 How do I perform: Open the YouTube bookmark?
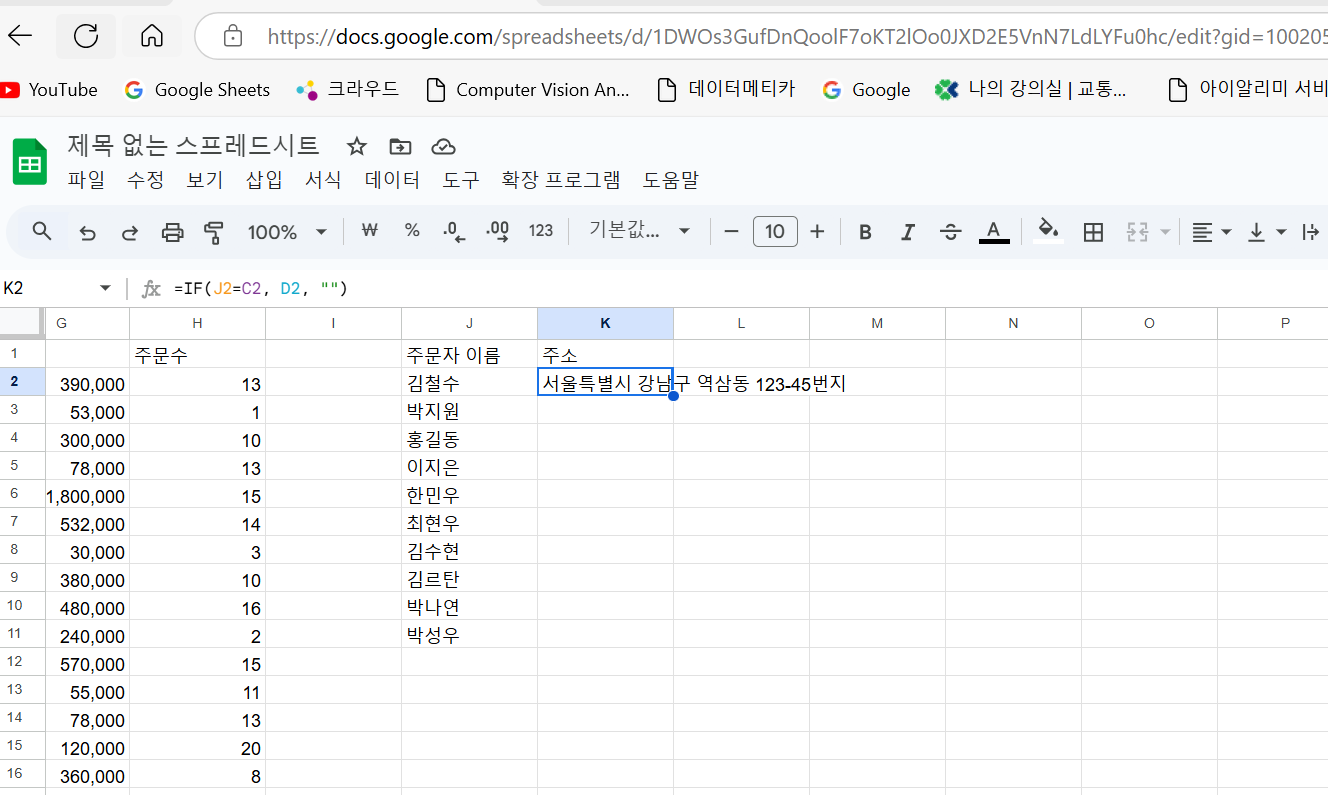[49, 90]
